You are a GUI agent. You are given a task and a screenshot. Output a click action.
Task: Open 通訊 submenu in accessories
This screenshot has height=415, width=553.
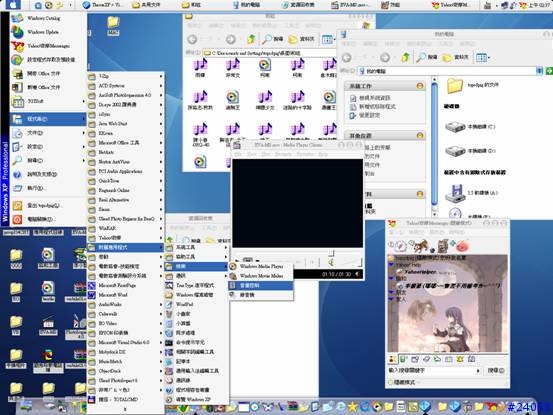point(196,275)
